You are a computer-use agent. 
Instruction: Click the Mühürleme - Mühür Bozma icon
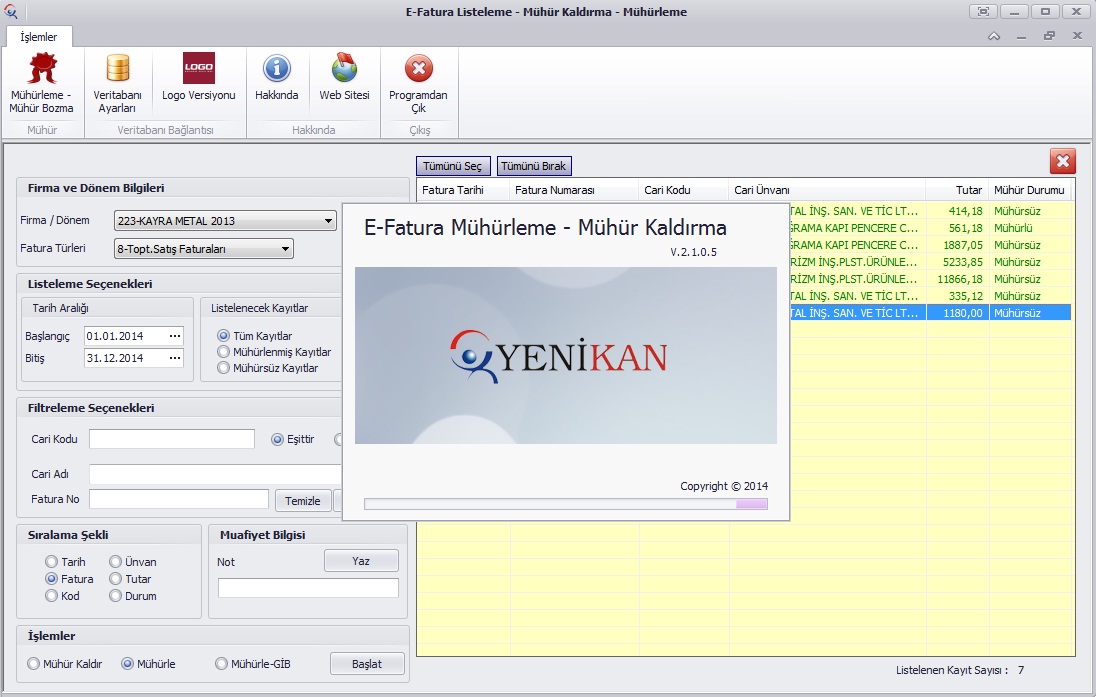pos(41,70)
